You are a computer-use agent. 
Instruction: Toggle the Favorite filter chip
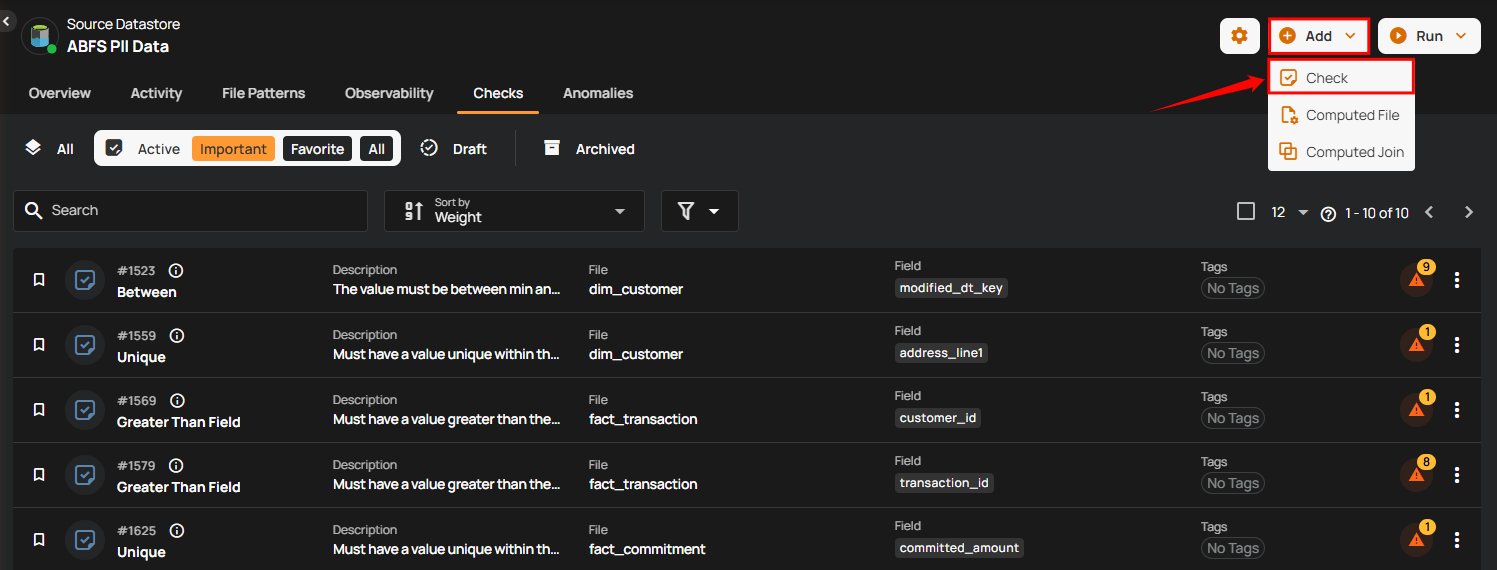(x=317, y=149)
